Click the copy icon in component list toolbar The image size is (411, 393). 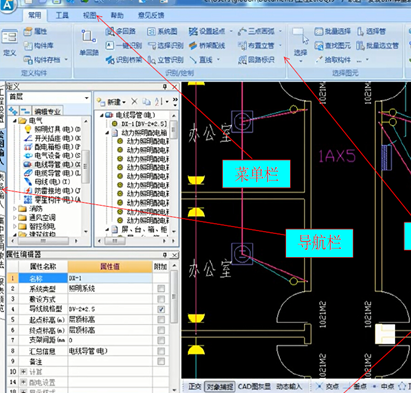pyautogui.click(x=146, y=101)
